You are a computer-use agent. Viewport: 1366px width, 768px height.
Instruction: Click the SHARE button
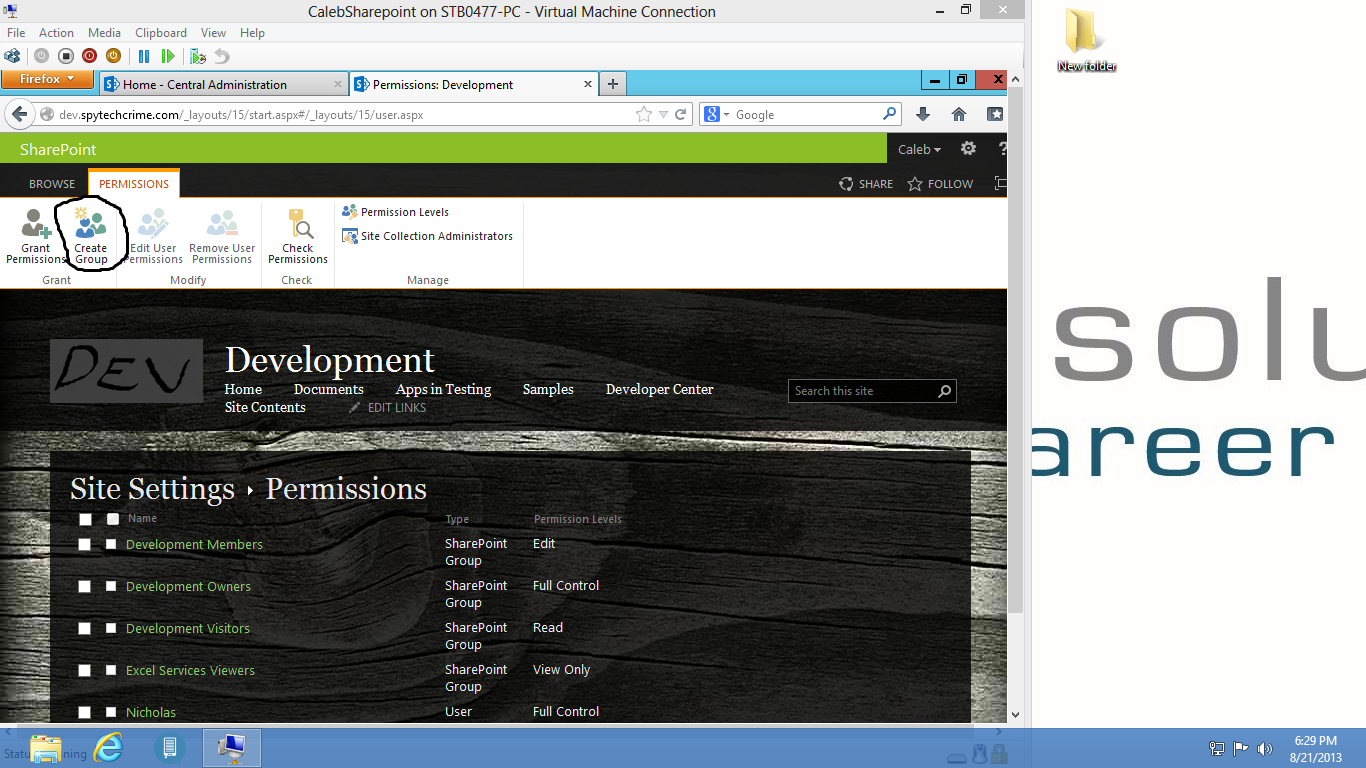click(866, 184)
